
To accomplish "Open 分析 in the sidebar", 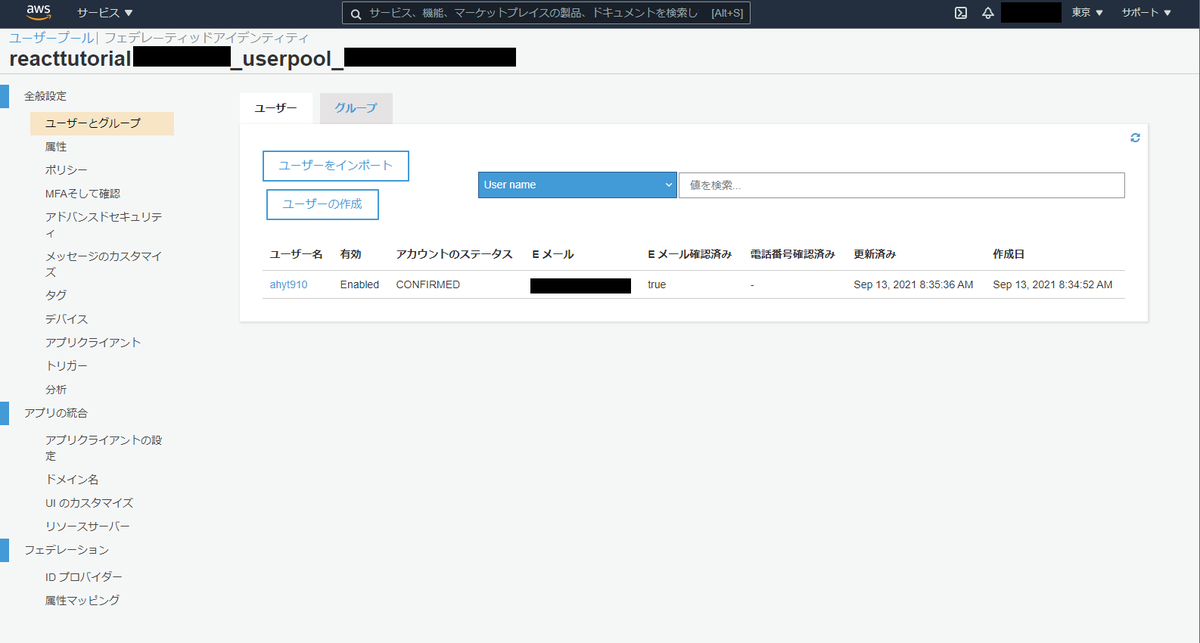I will click(56, 389).
